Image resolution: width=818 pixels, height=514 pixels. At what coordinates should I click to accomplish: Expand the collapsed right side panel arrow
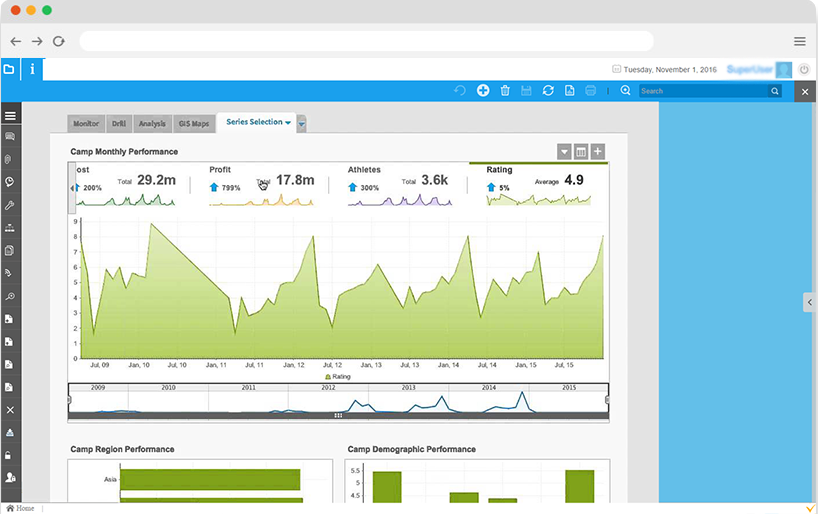pyautogui.click(x=809, y=302)
